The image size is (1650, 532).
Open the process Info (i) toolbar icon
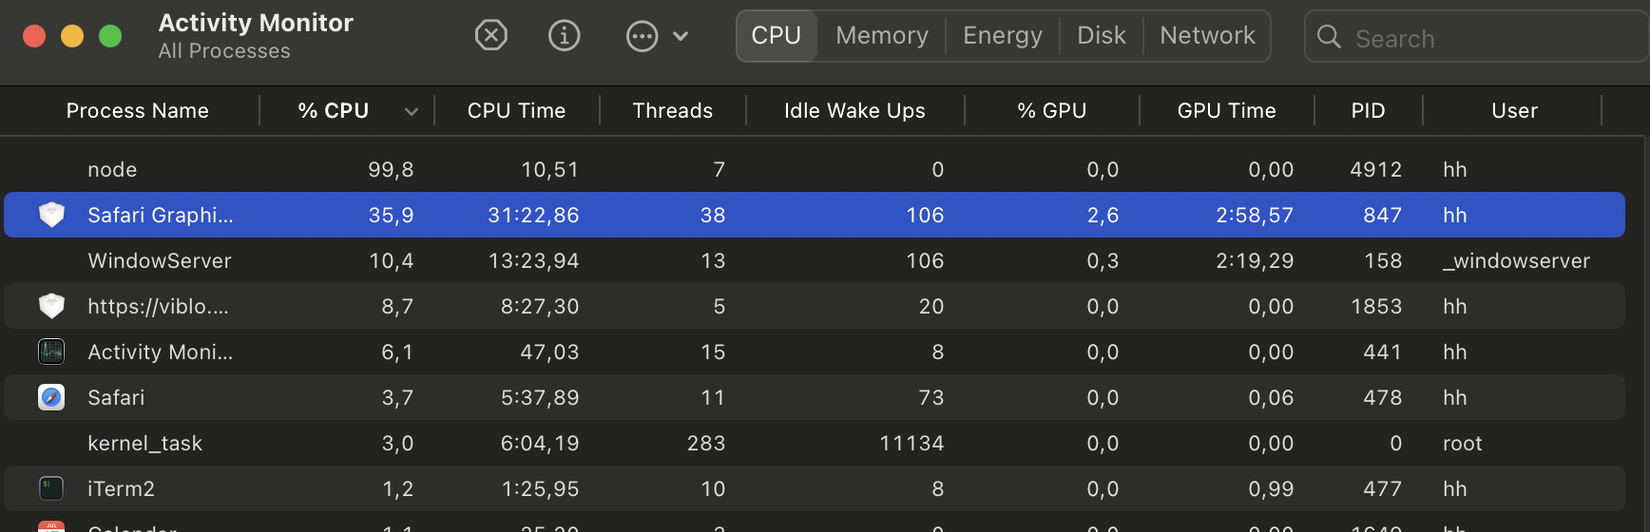[564, 36]
